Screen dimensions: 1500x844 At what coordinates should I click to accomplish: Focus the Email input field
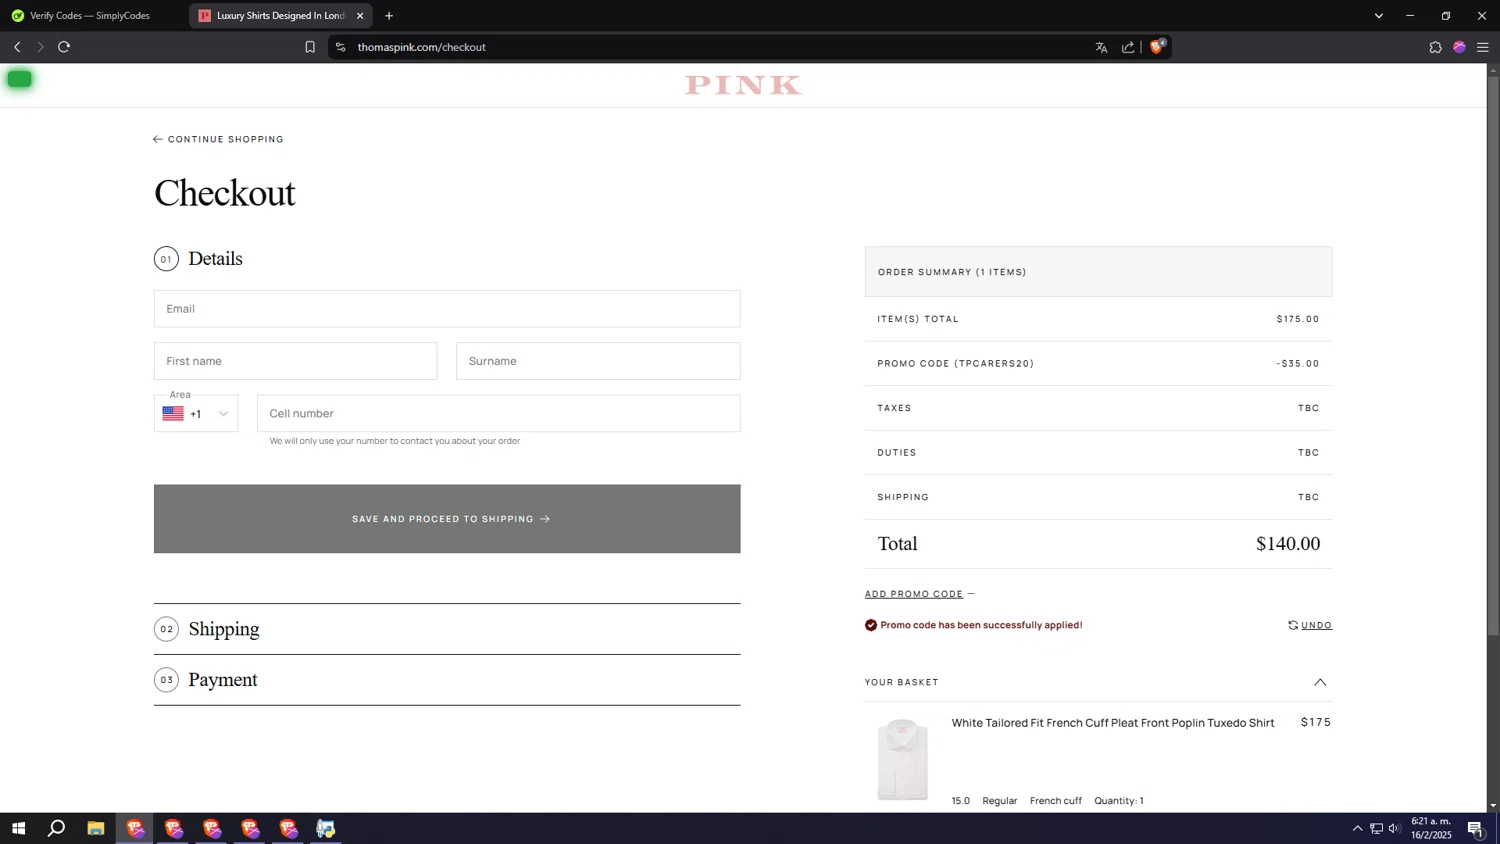click(447, 309)
